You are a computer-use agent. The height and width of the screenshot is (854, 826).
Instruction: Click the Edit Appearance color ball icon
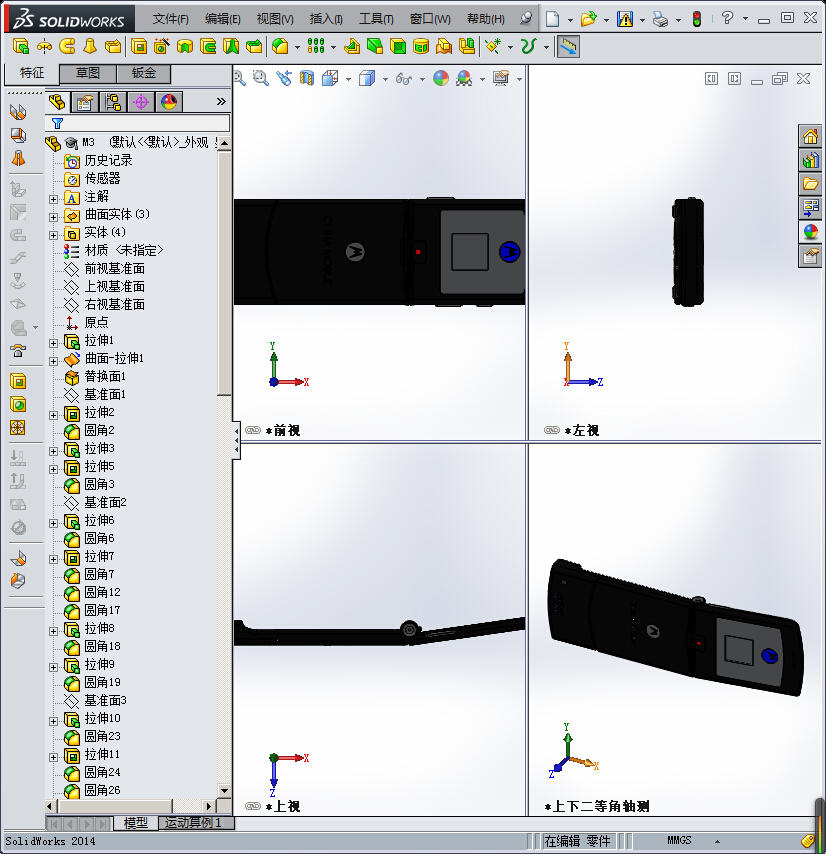(x=441, y=78)
